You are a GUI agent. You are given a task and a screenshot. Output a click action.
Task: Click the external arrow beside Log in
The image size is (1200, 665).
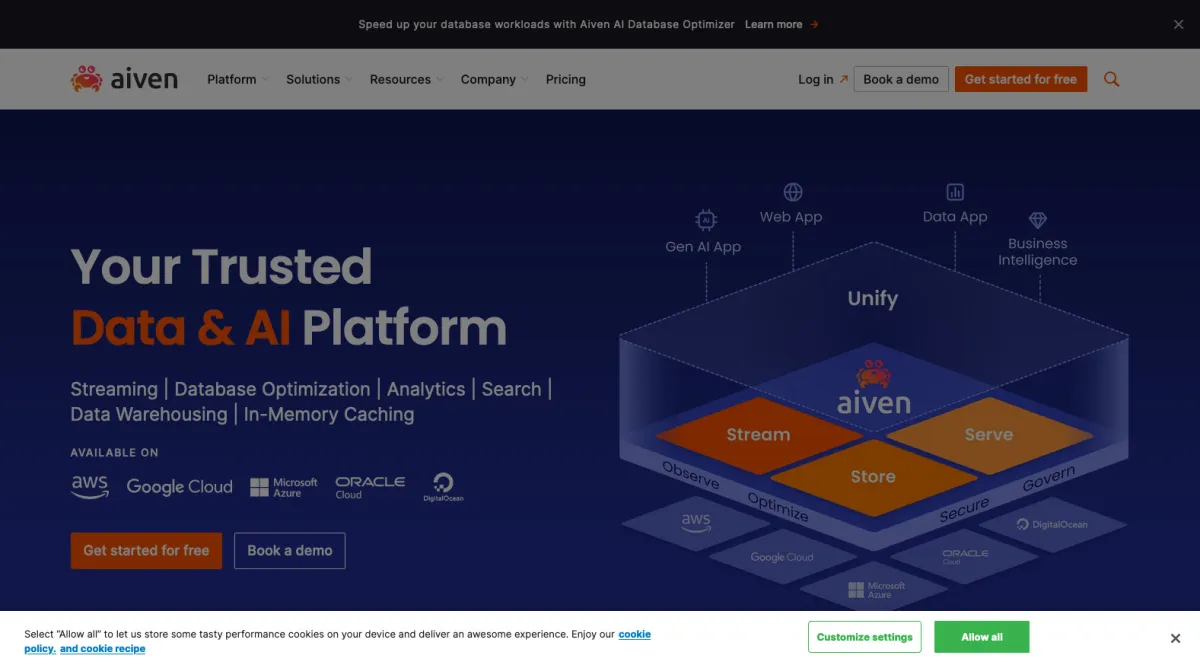click(x=843, y=79)
